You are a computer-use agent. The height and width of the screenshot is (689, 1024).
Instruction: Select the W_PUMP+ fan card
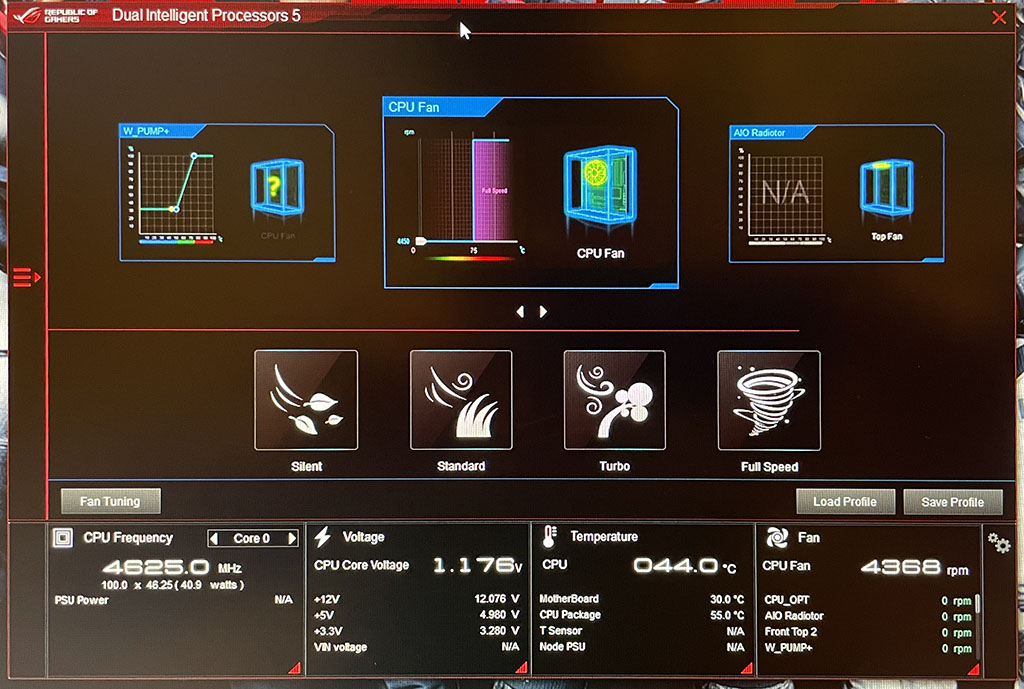227,193
